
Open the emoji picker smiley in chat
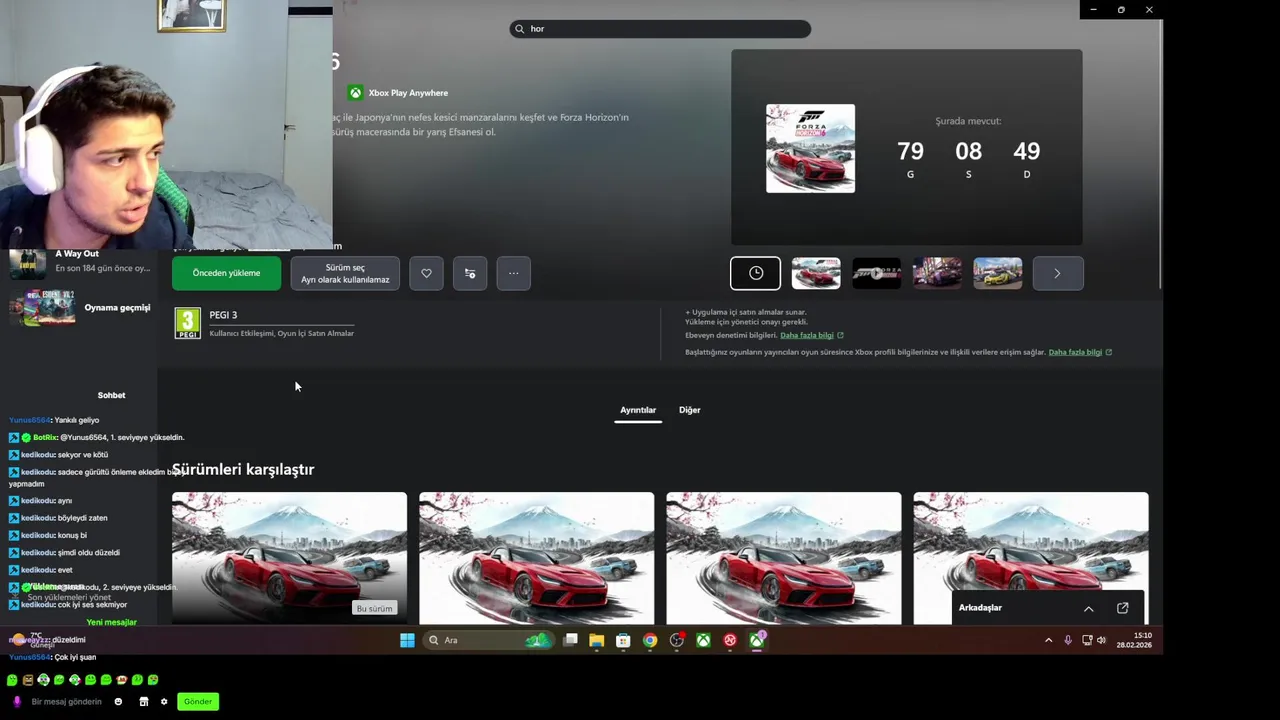coord(118,702)
